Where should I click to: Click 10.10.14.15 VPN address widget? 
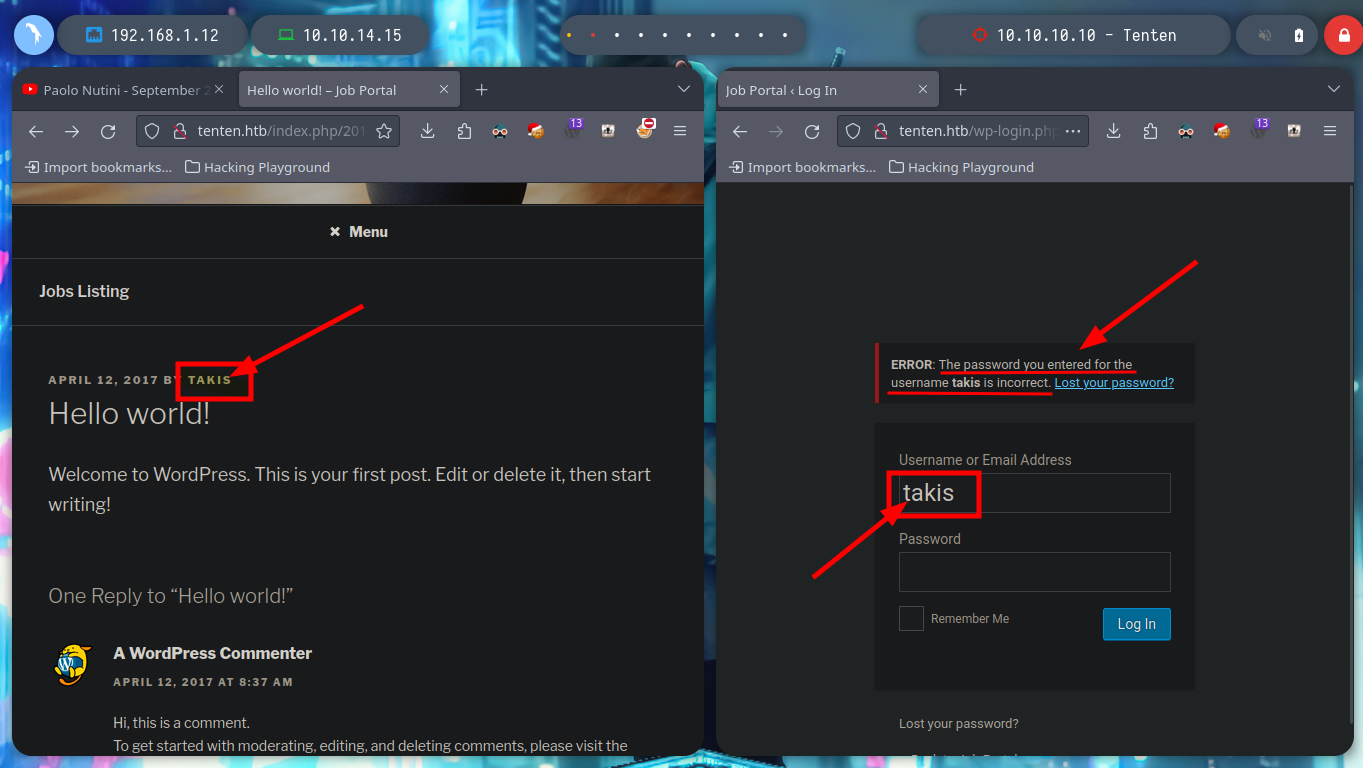click(x=340, y=35)
